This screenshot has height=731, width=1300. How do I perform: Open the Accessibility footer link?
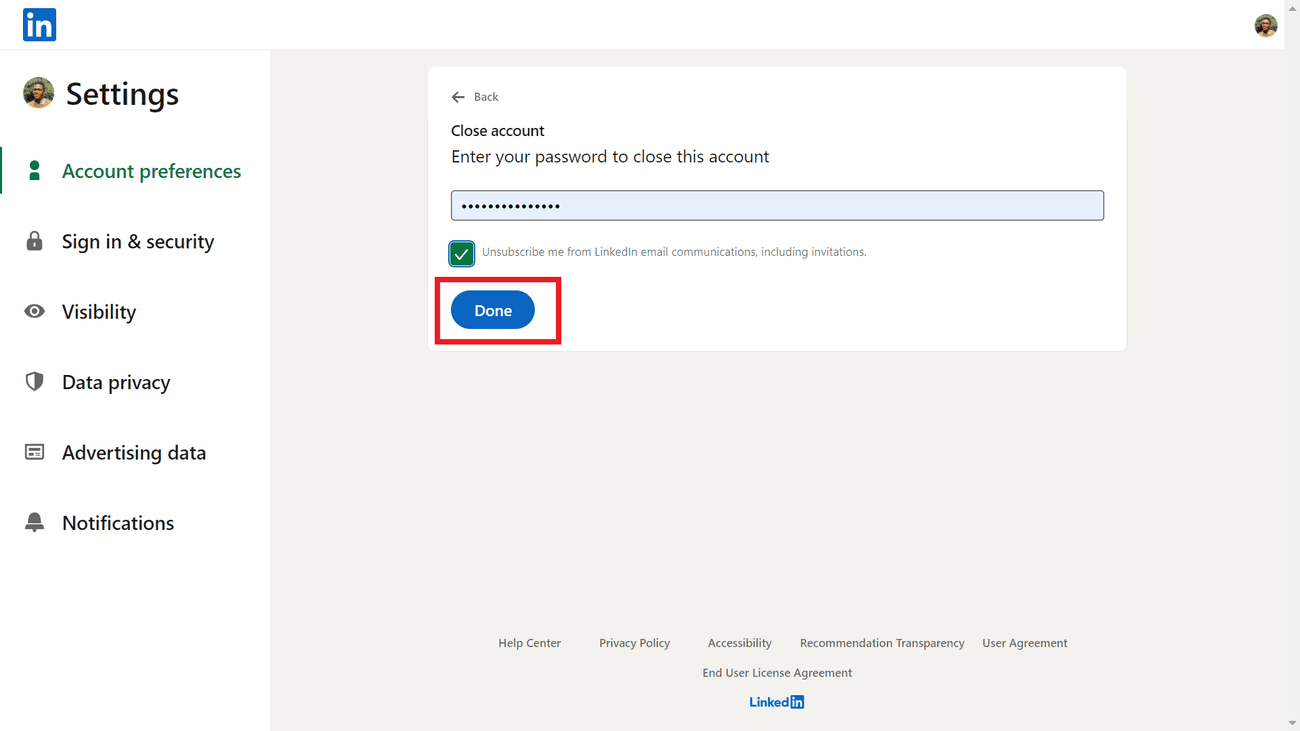(739, 643)
